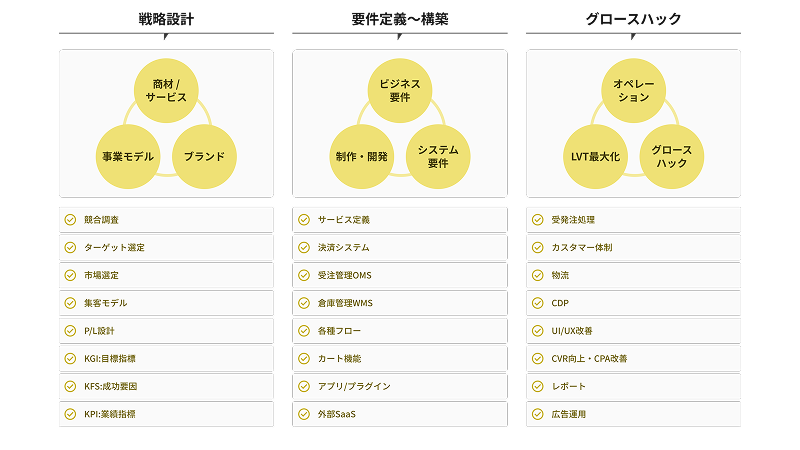The height and width of the screenshot is (450, 800).
Task: Toggle the ターゲット選定 checkmark
Action: [x=70, y=247]
